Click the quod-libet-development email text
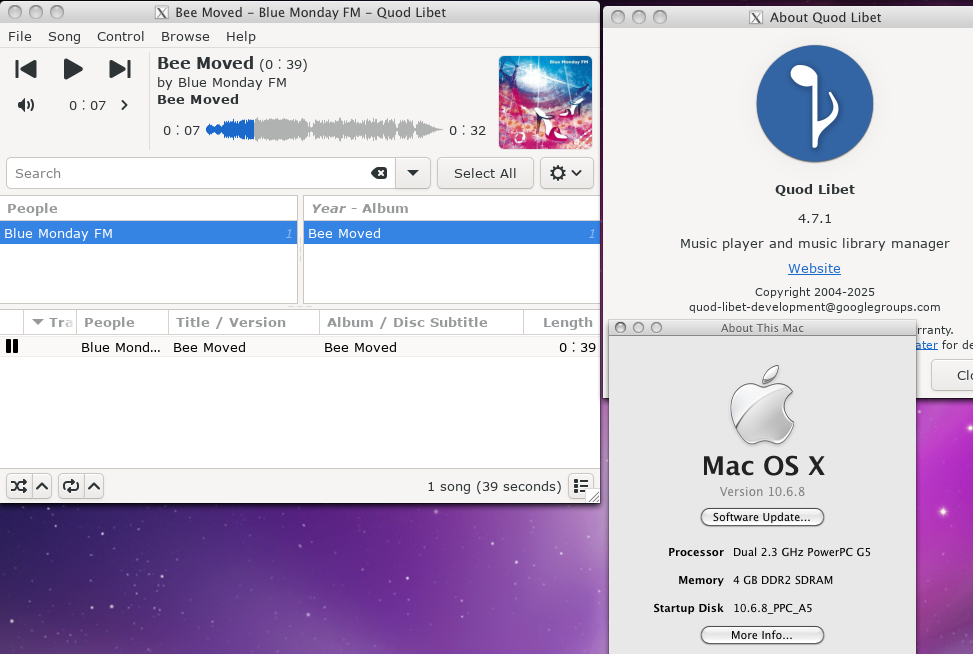The width and height of the screenshot is (973, 654). coord(814,307)
